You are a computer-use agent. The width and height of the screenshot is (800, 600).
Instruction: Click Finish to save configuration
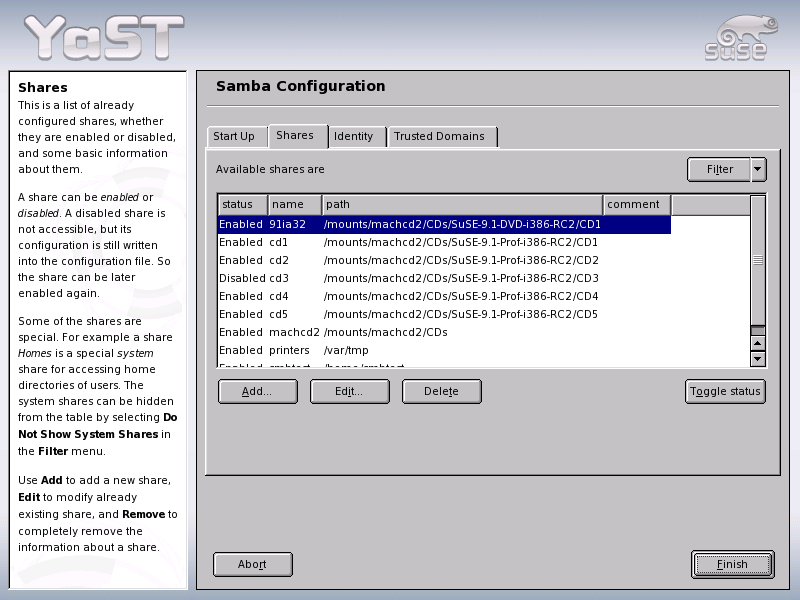733,564
